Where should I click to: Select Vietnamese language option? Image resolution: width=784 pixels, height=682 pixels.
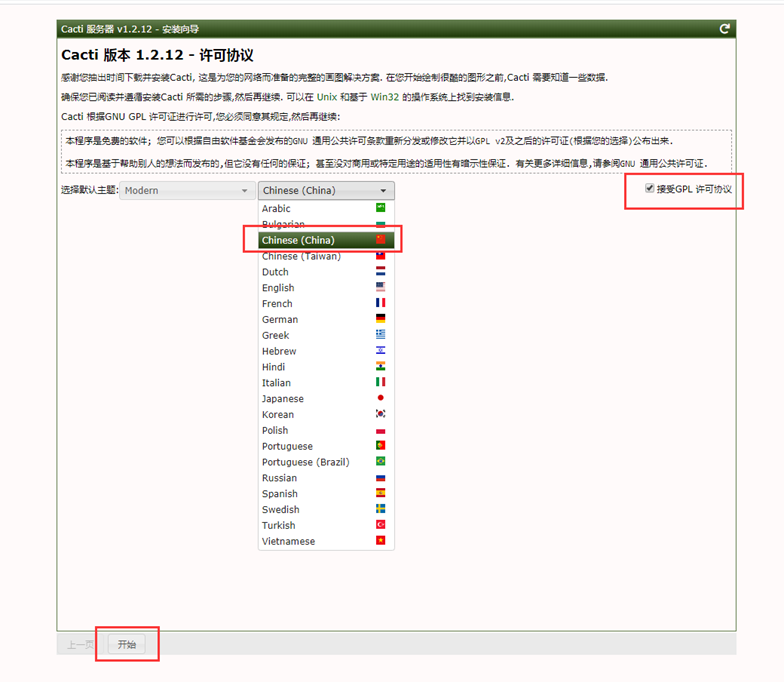click(326, 541)
